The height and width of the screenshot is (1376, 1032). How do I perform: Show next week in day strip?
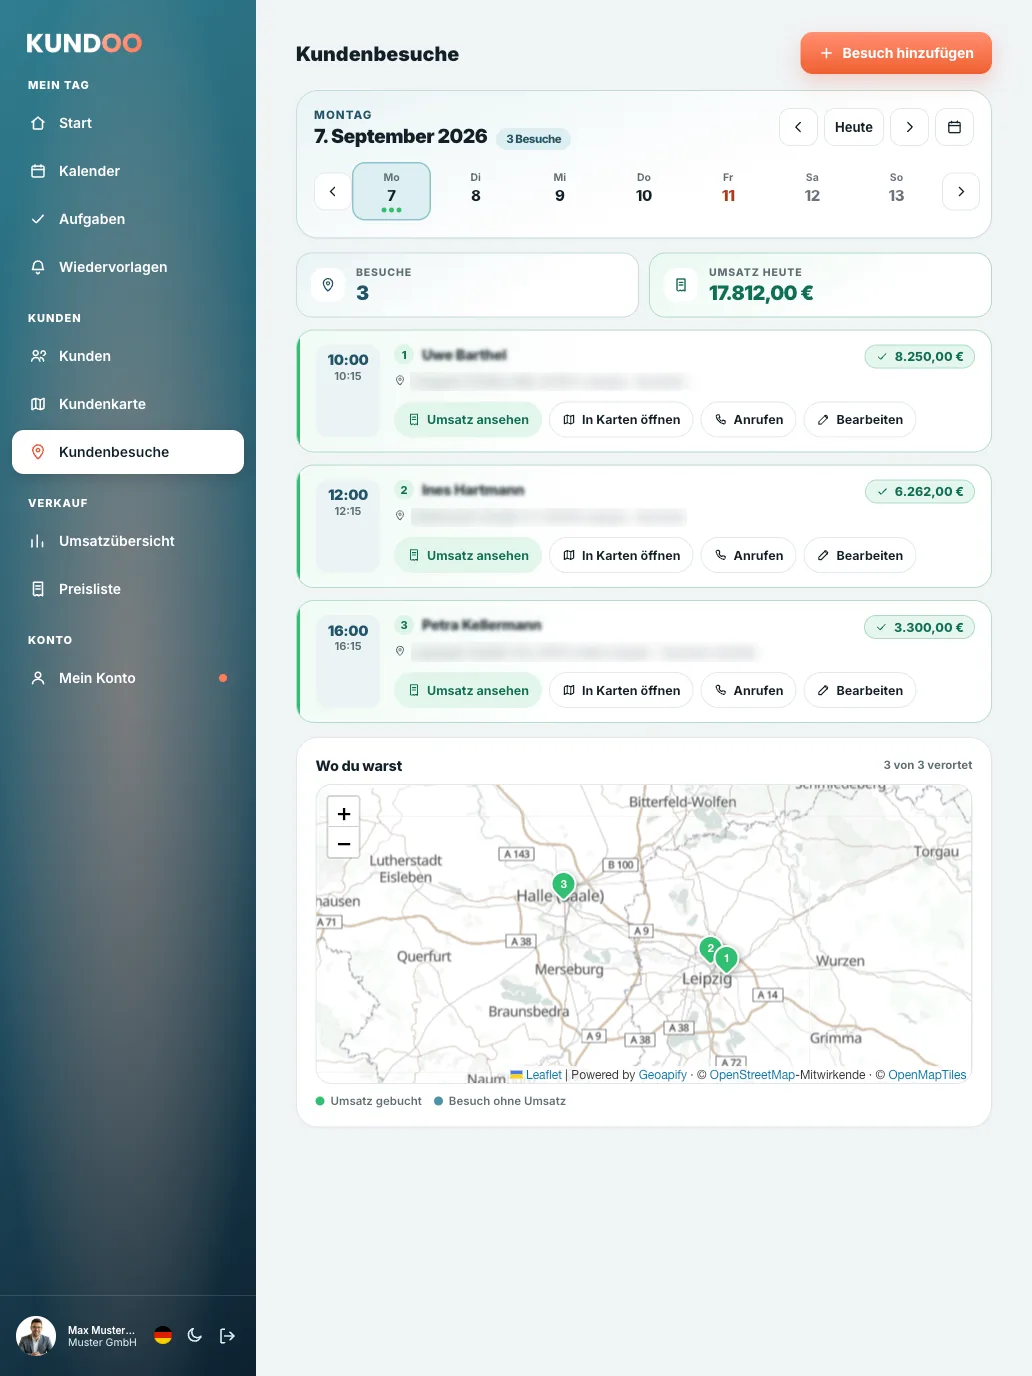point(961,191)
